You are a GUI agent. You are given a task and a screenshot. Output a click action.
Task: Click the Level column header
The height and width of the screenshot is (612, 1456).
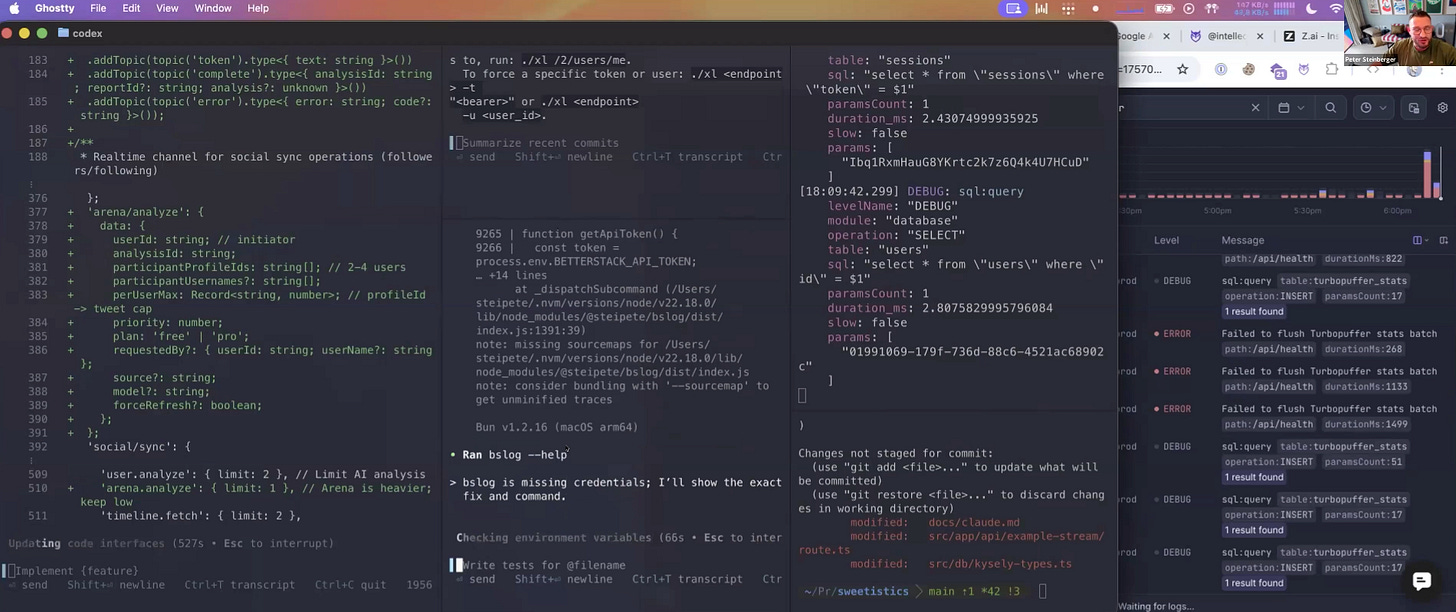pos(1166,240)
